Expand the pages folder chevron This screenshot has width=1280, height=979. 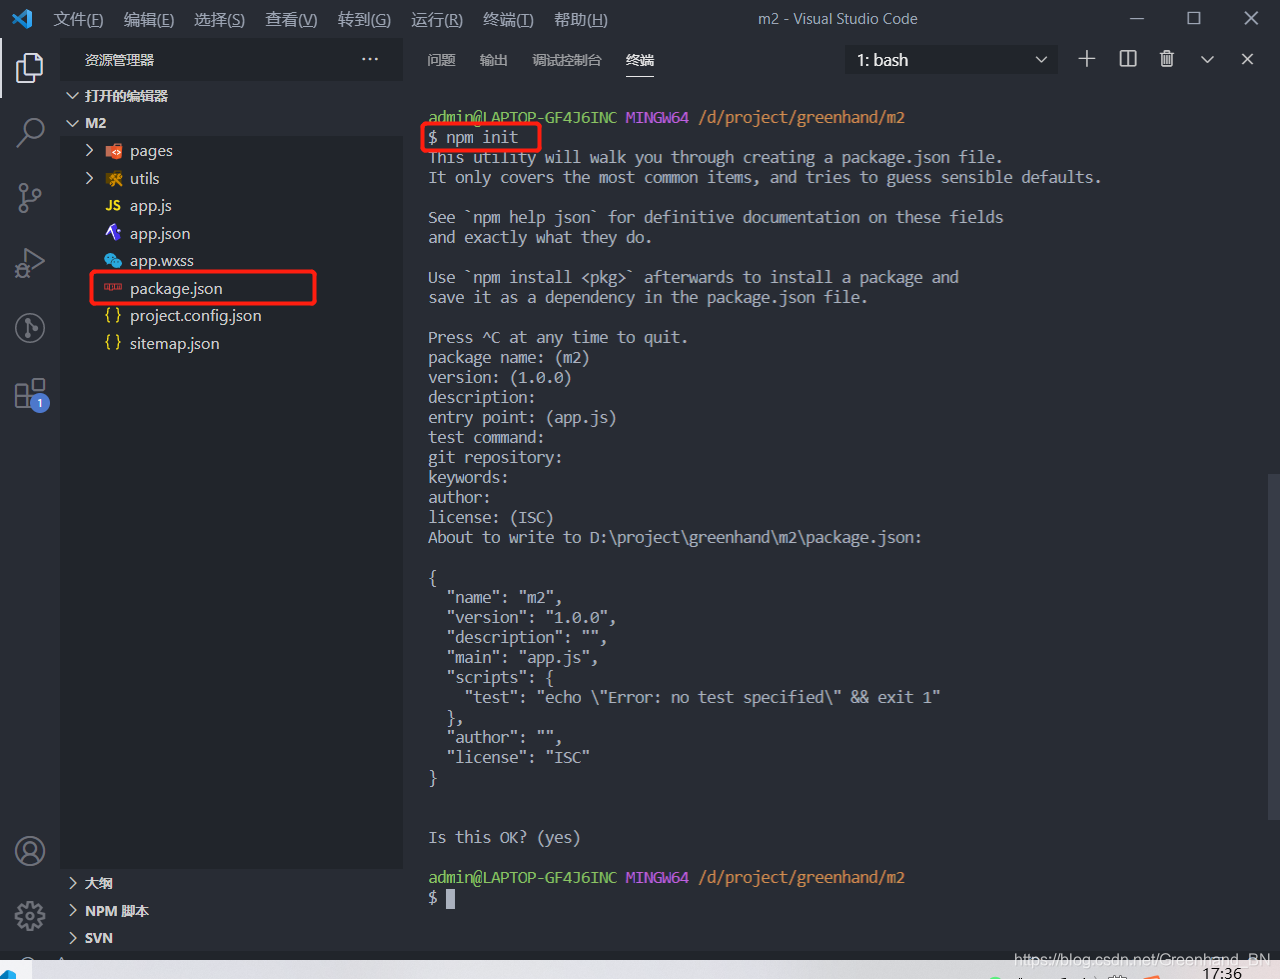(x=90, y=151)
